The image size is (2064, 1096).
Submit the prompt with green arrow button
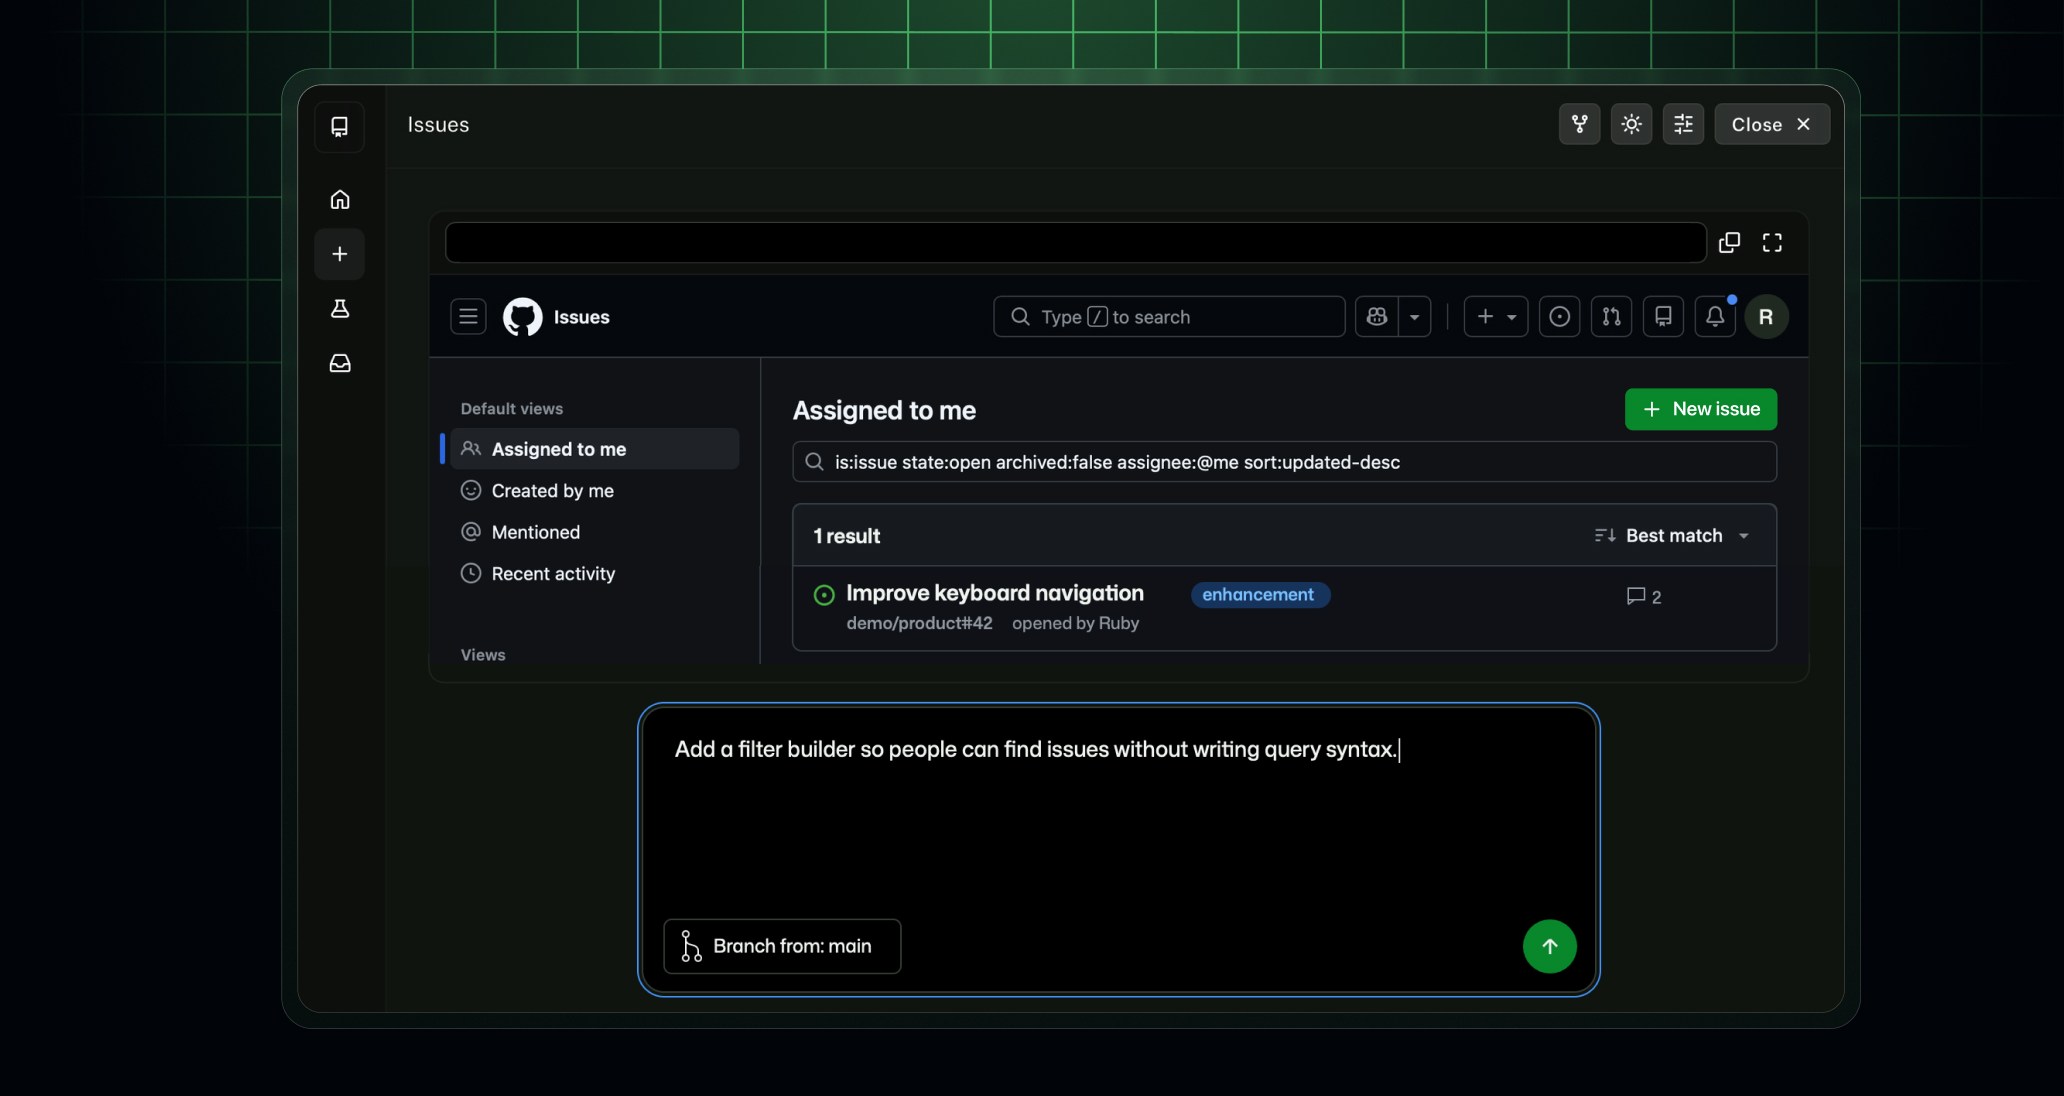[1549, 946]
